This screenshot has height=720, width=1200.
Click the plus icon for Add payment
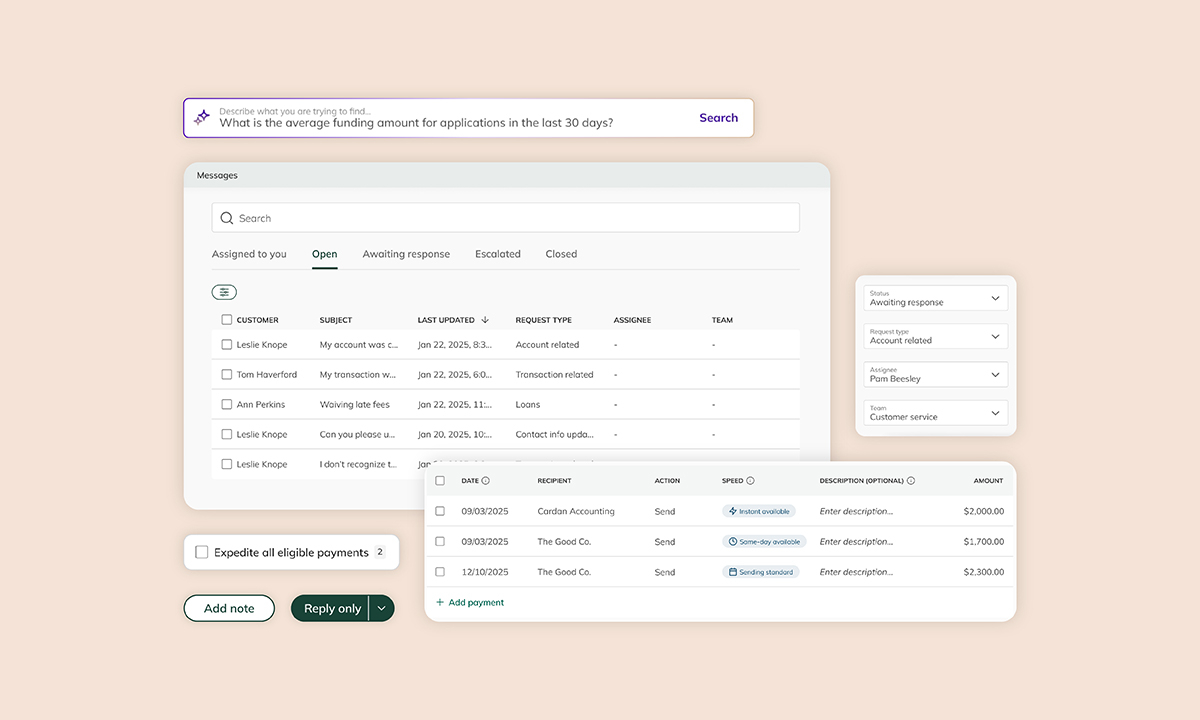[x=440, y=603]
